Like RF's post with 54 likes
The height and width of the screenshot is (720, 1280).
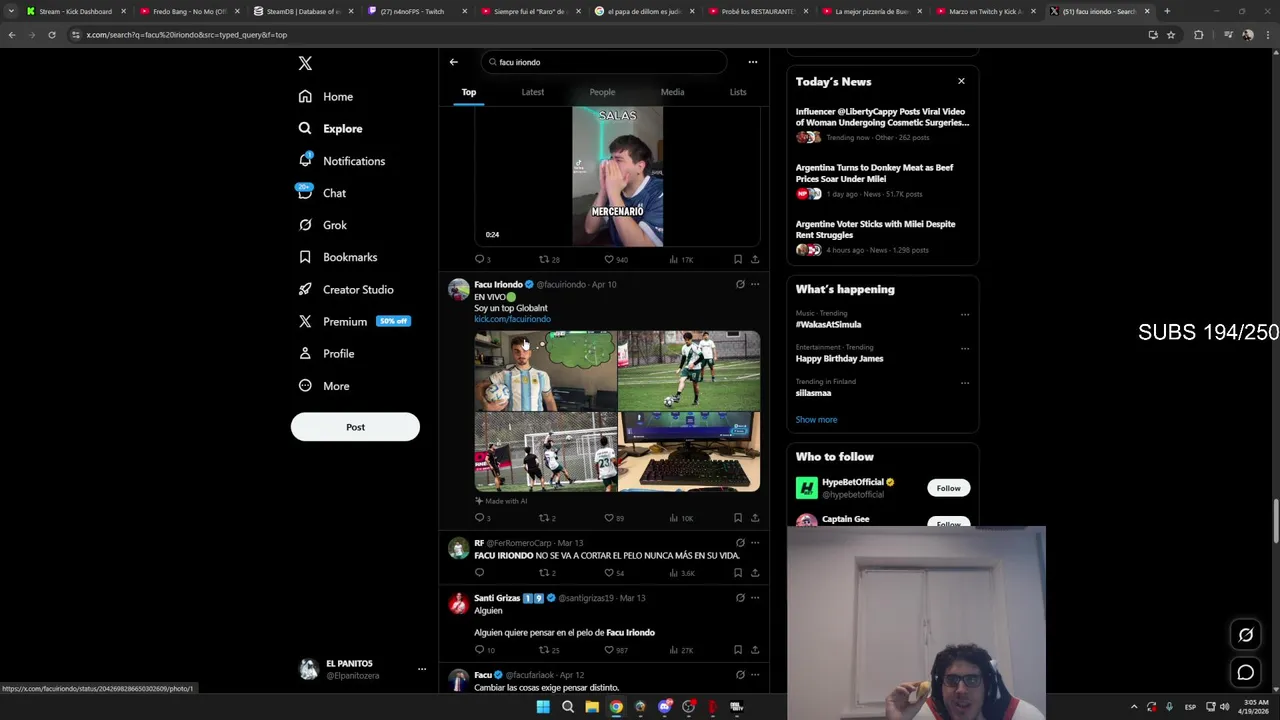614,573
